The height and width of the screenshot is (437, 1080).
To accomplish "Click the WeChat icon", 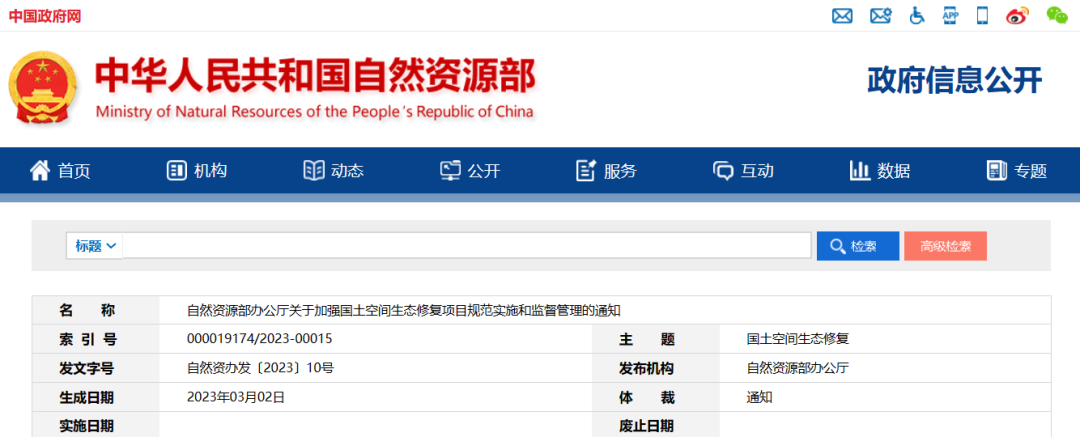I will click(x=1057, y=16).
